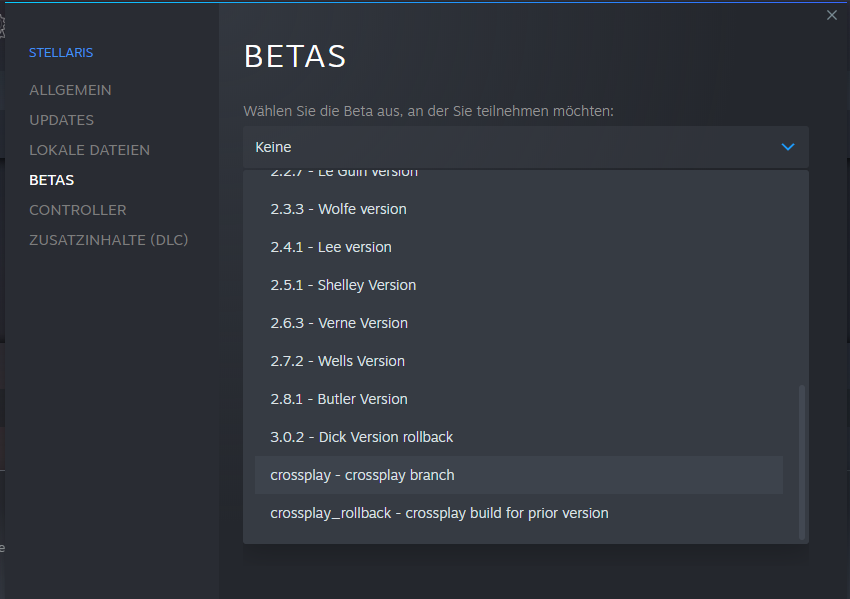Image resolution: width=850 pixels, height=599 pixels.
Task: Select 2.5.1 - Shelley Version
Action: pyautogui.click(x=519, y=285)
